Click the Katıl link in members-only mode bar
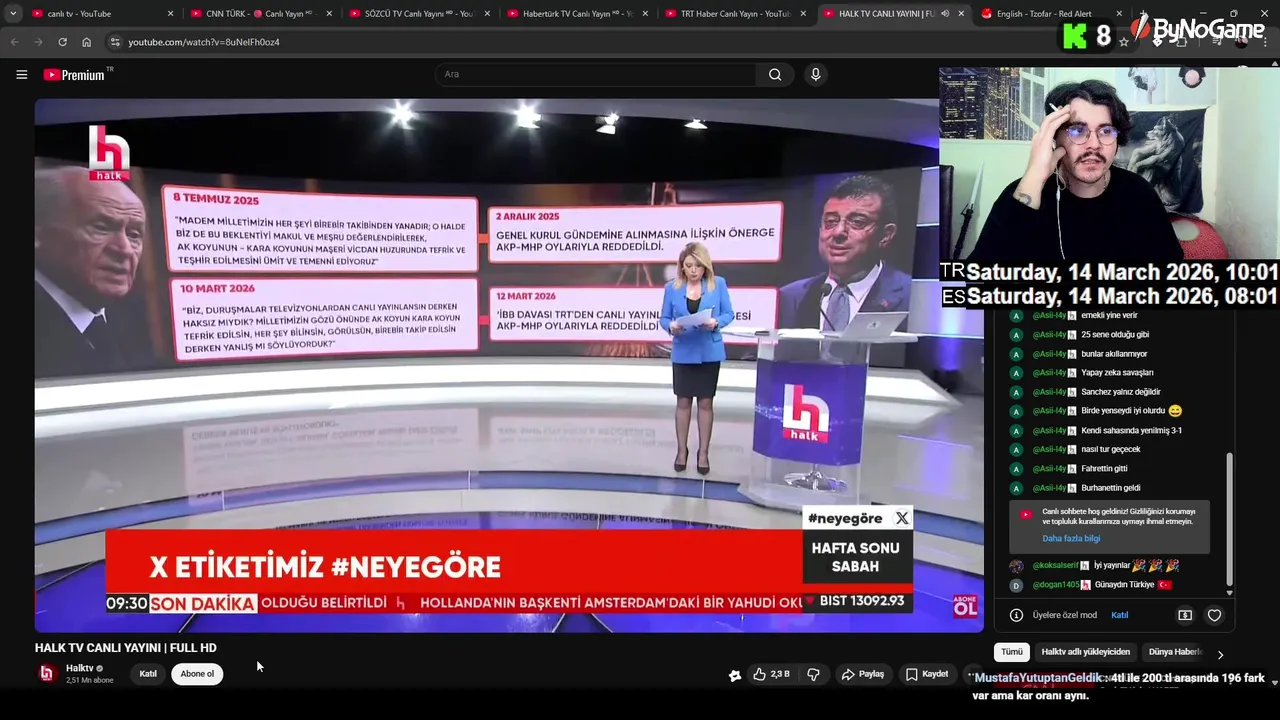 point(1120,615)
